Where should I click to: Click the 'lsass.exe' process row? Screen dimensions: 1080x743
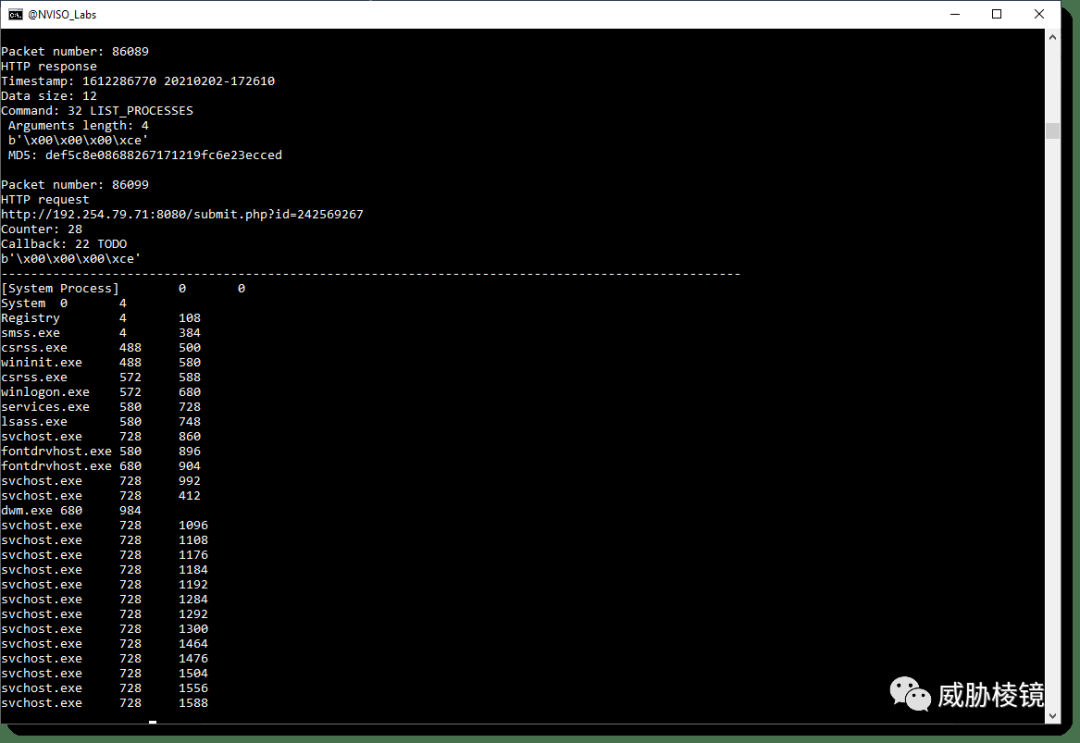101,422
